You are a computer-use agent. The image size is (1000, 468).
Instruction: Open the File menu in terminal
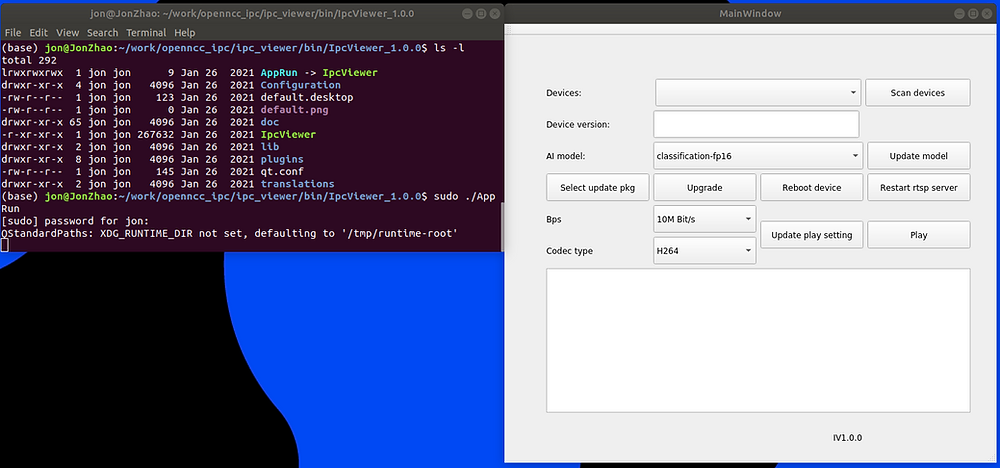[x=13, y=33]
